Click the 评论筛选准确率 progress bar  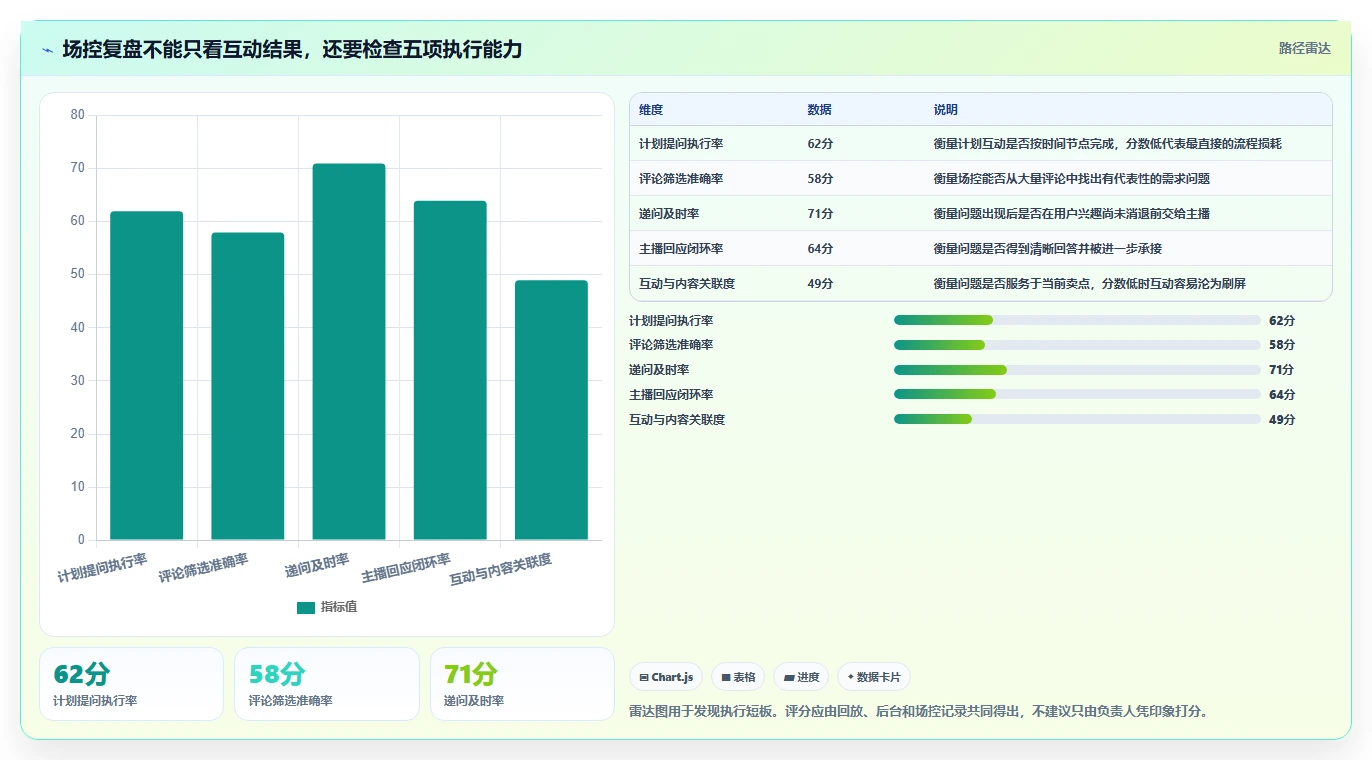(1077, 345)
